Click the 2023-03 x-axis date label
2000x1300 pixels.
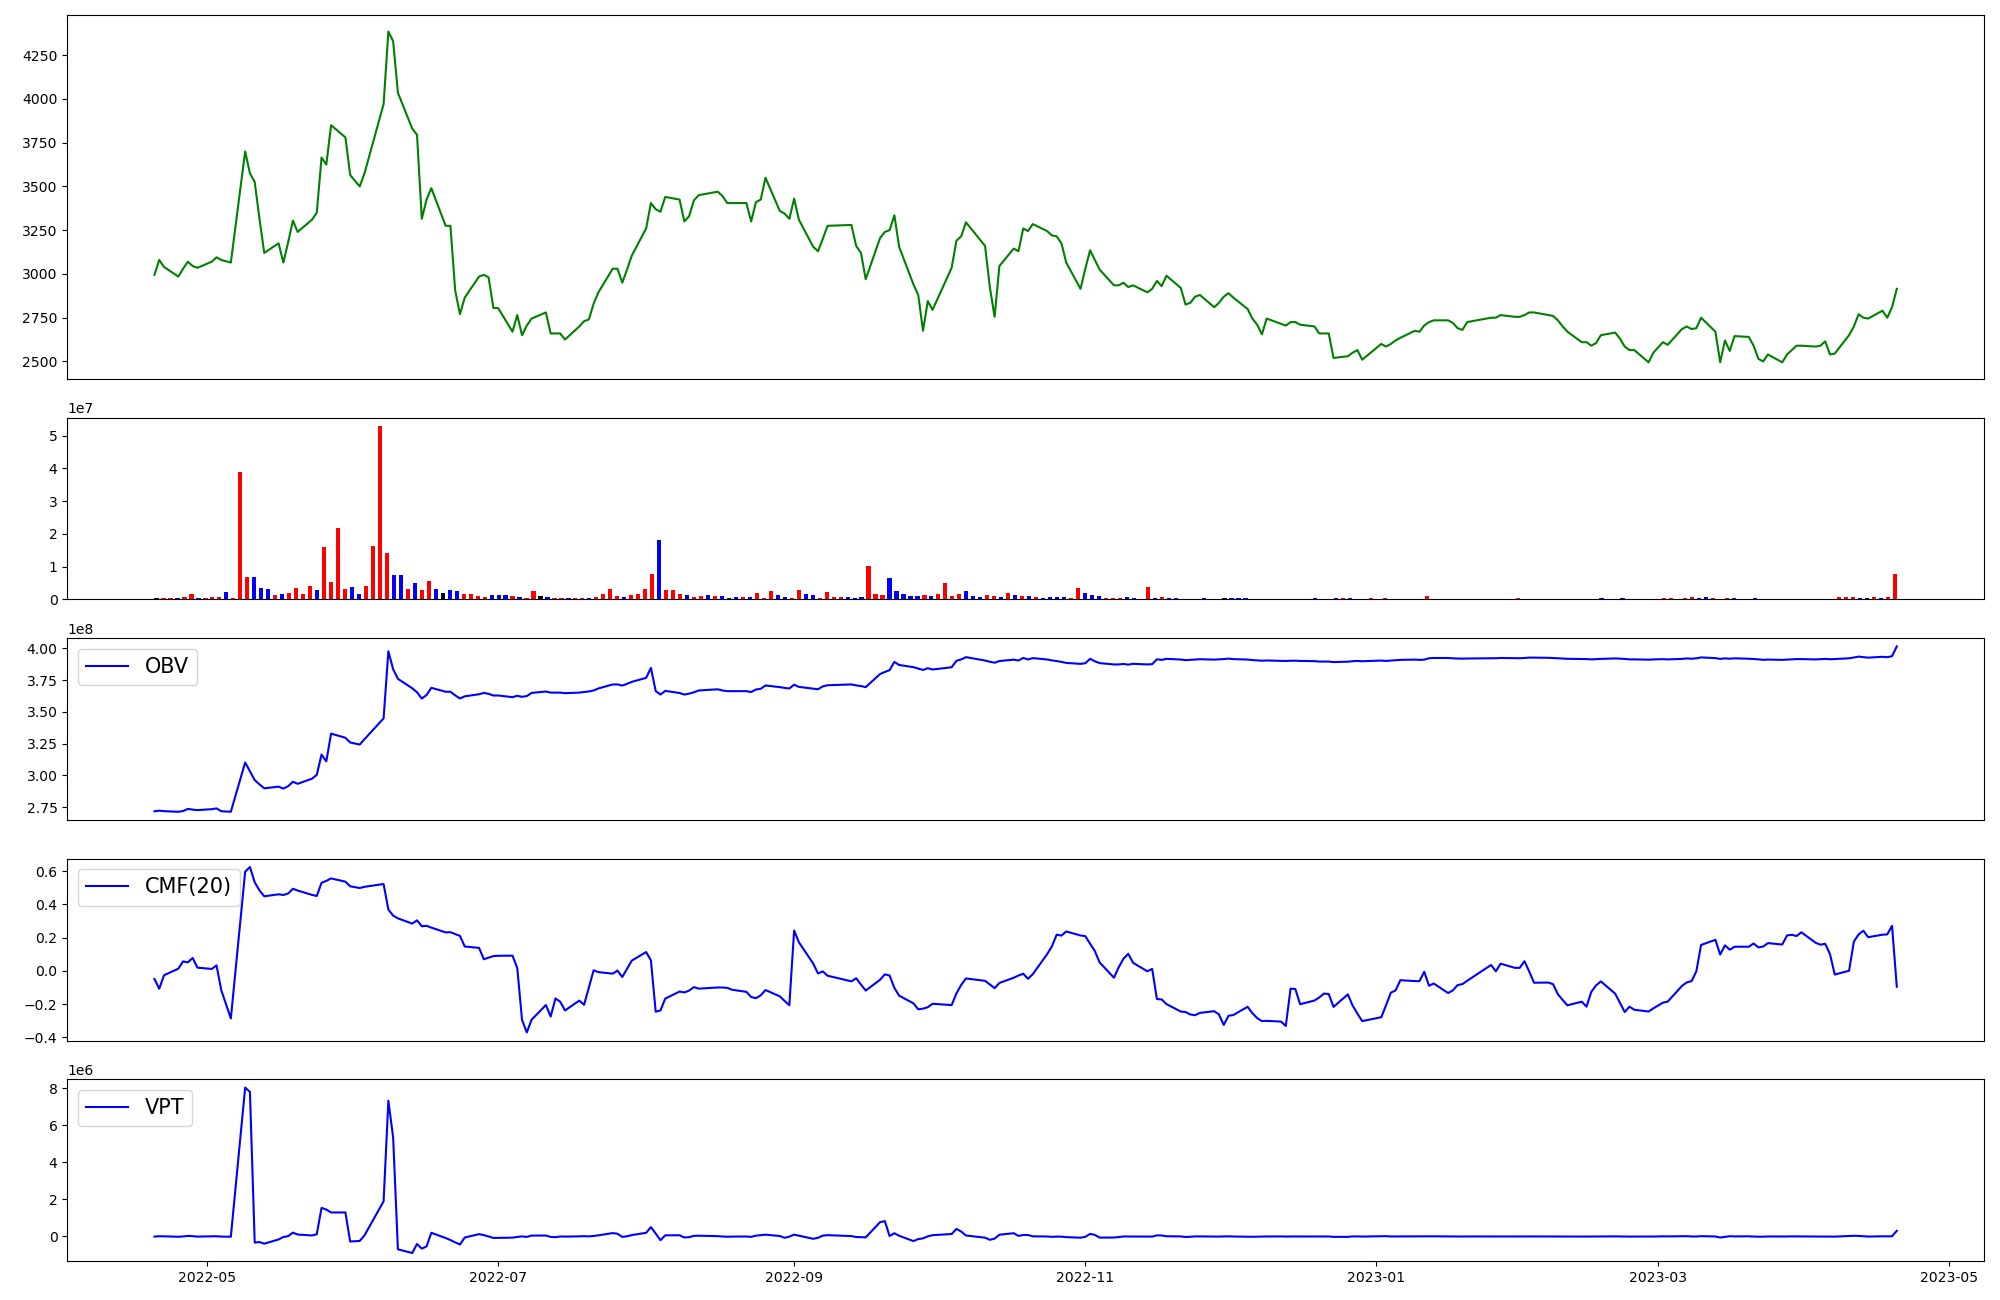(x=1658, y=1277)
